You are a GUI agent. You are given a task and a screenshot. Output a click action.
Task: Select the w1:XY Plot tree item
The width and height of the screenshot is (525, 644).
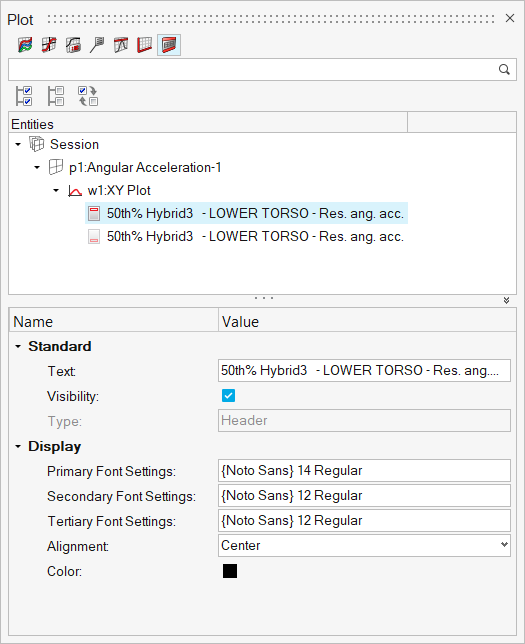pos(119,191)
